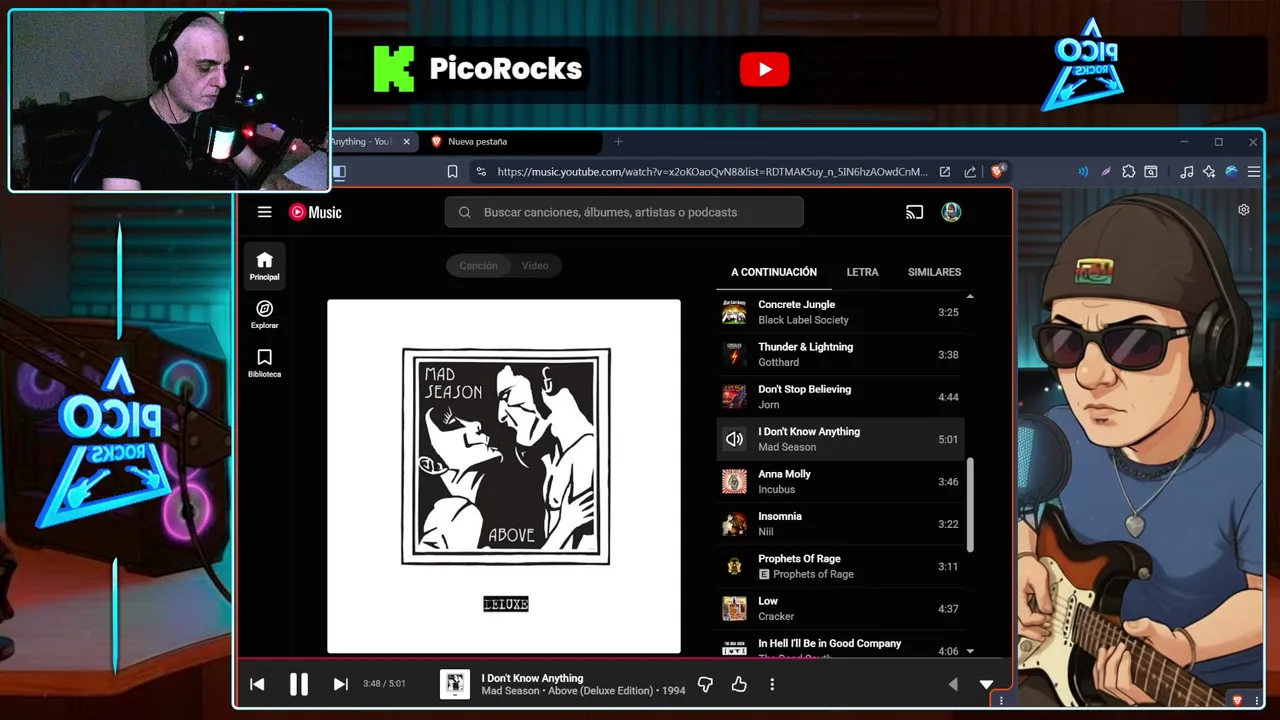Click the Buscar canciones search box
1280x720 pixels.
click(x=624, y=212)
